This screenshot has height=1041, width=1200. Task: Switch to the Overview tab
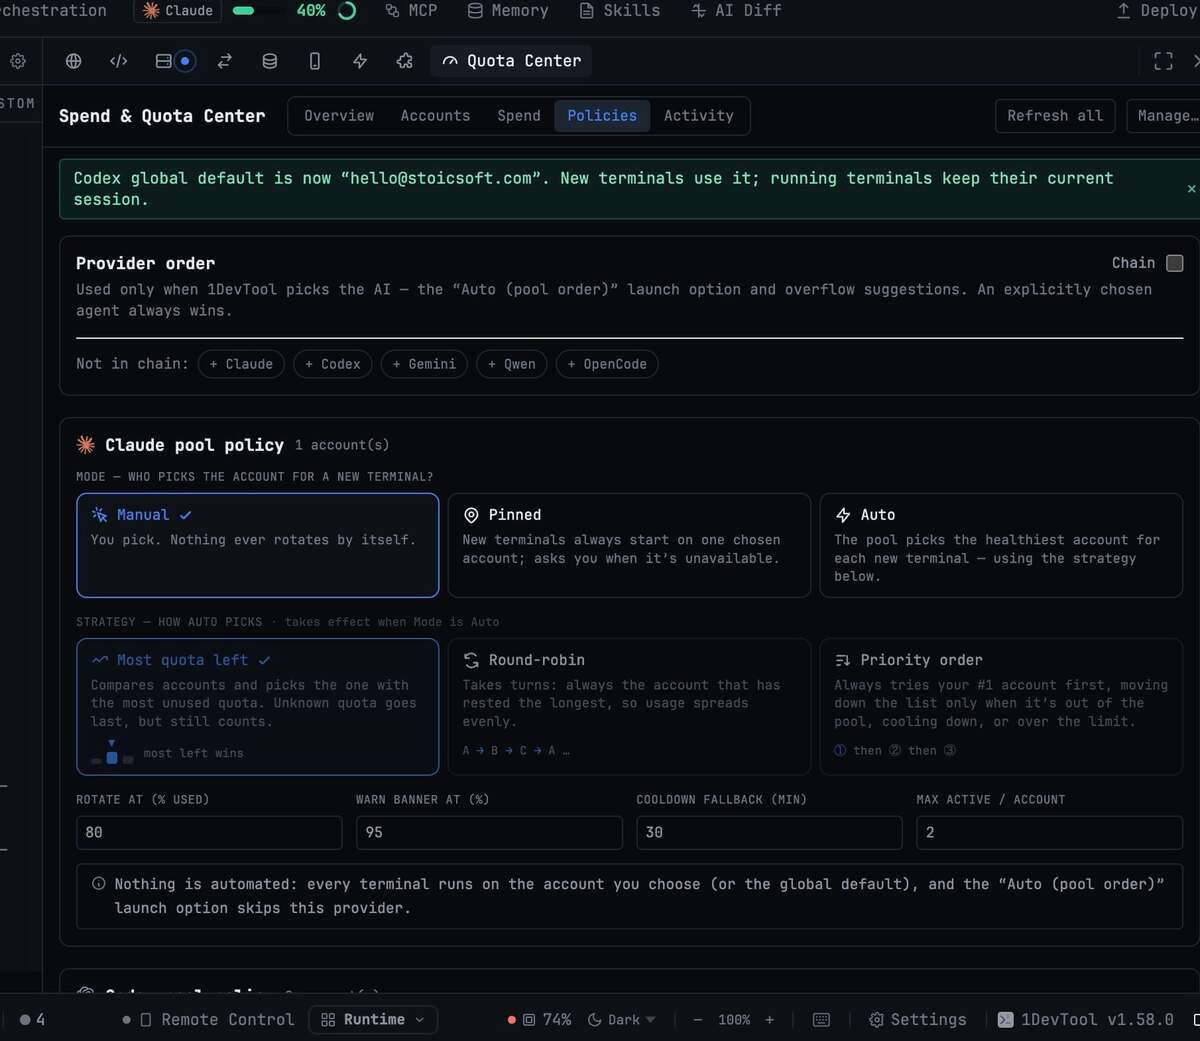(339, 116)
